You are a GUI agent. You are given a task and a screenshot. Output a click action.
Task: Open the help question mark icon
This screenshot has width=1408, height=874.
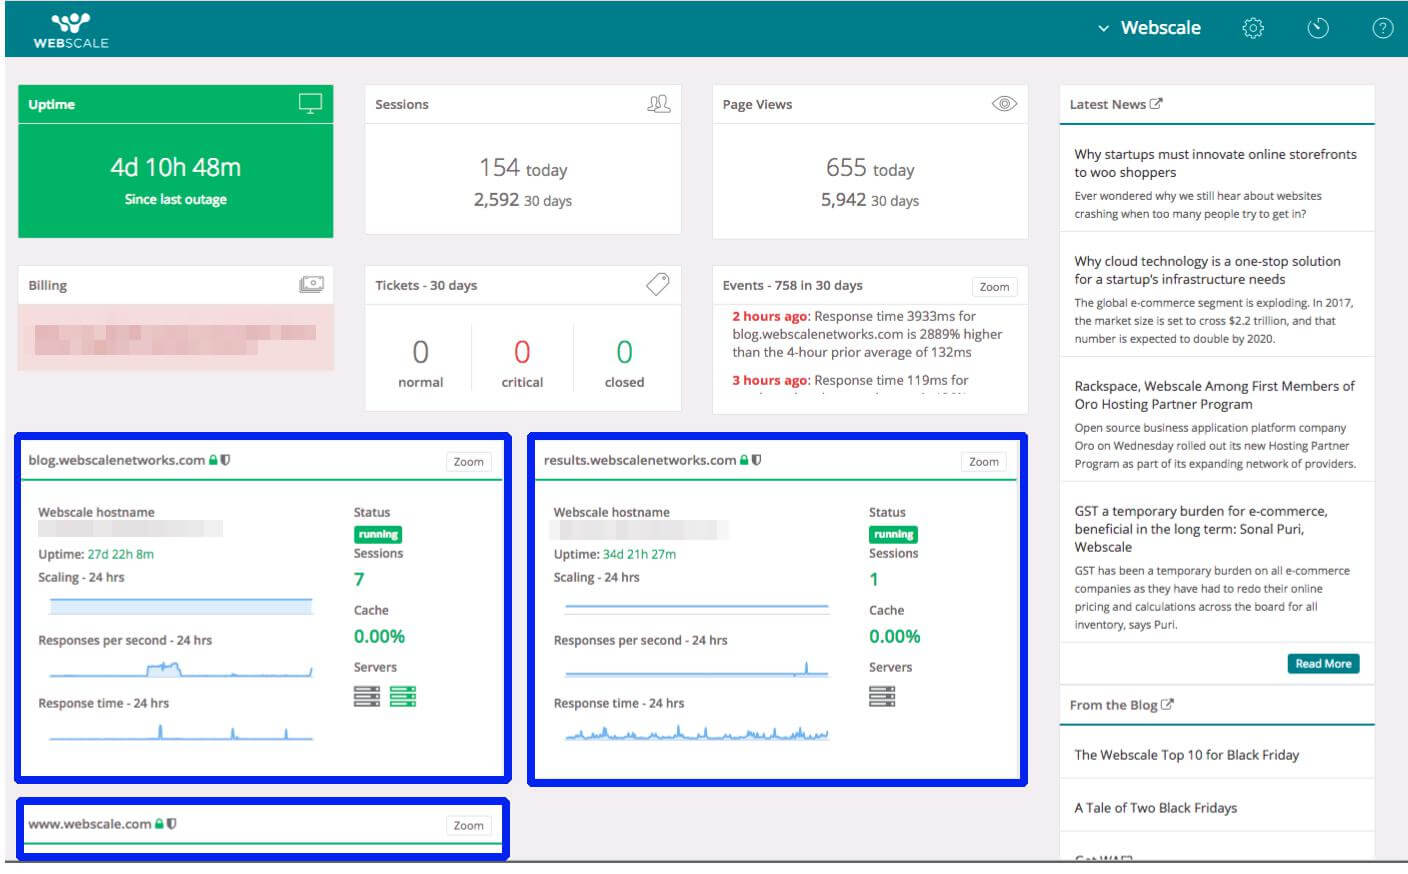tap(1382, 28)
